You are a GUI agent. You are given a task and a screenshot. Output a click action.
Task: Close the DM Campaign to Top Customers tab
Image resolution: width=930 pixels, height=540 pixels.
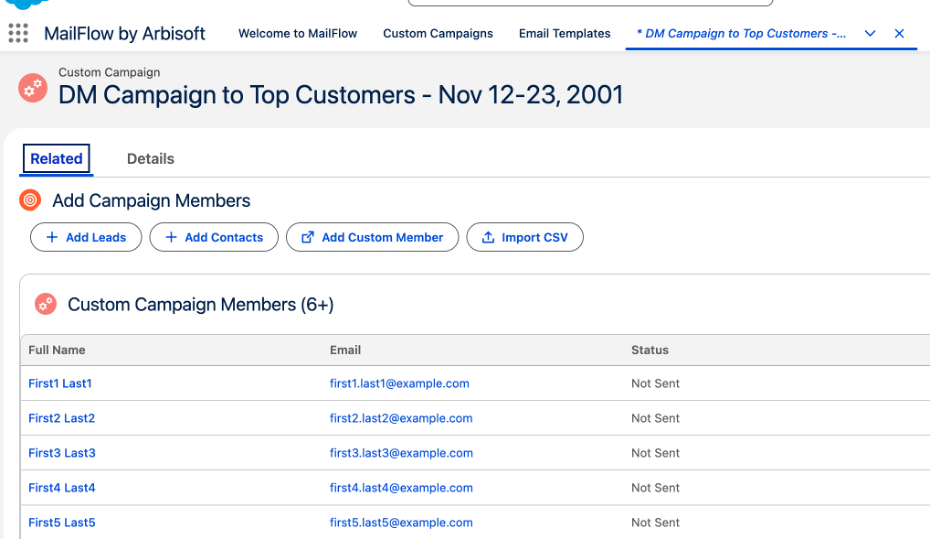coord(899,33)
